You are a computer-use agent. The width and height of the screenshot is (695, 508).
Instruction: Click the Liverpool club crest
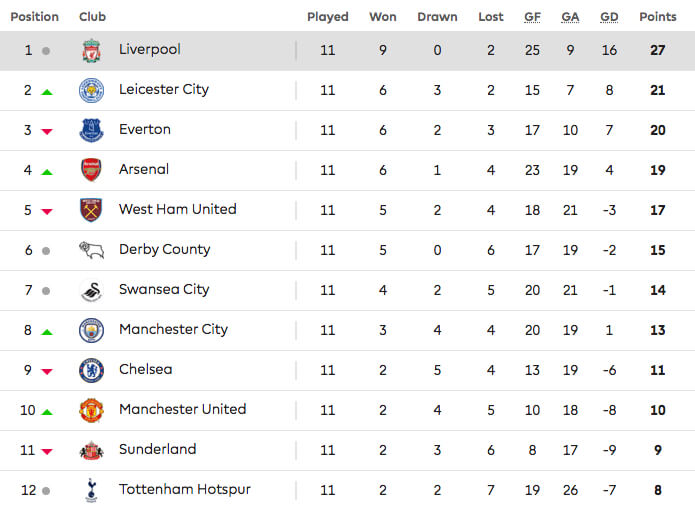(91, 51)
